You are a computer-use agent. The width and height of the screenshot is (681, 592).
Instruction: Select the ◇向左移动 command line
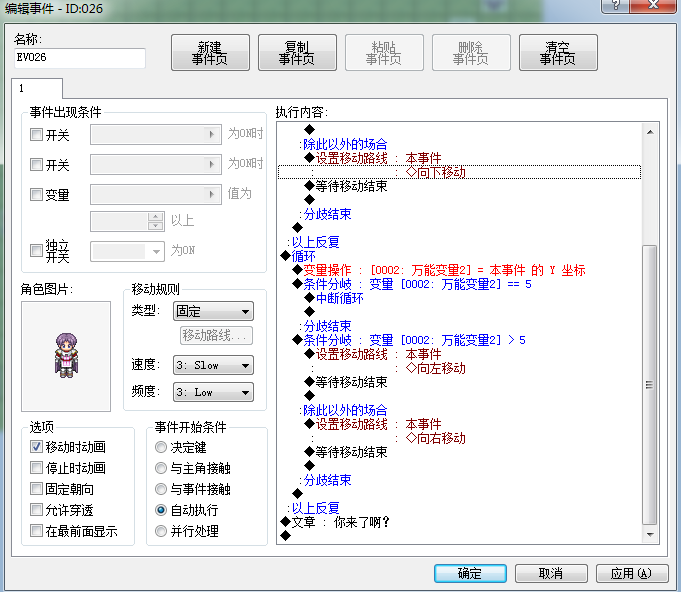(459, 368)
